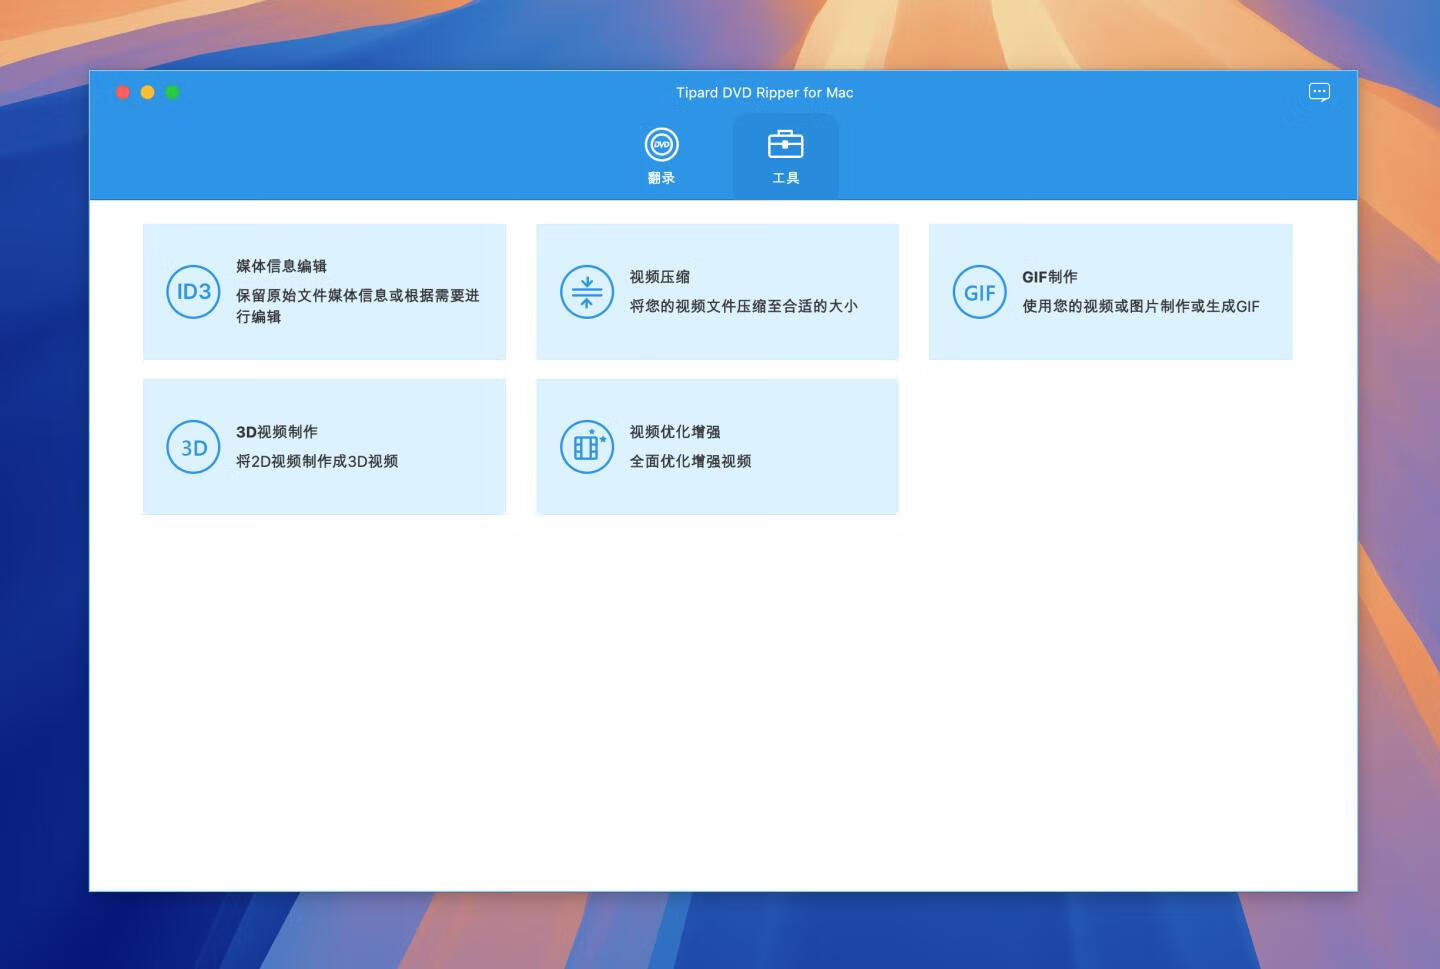Open the toolbox 工具 icon
Viewport: 1440px width, 969px height.
785,143
